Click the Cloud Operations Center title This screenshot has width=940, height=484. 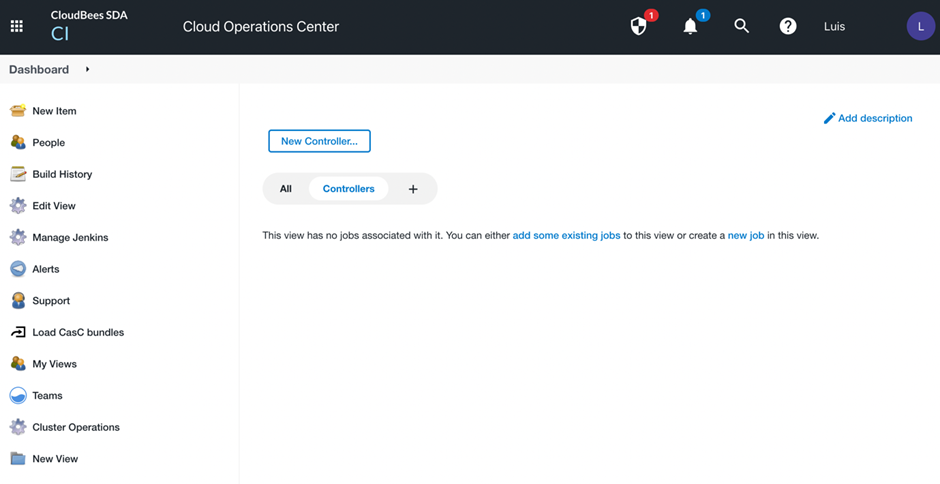coord(261,26)
